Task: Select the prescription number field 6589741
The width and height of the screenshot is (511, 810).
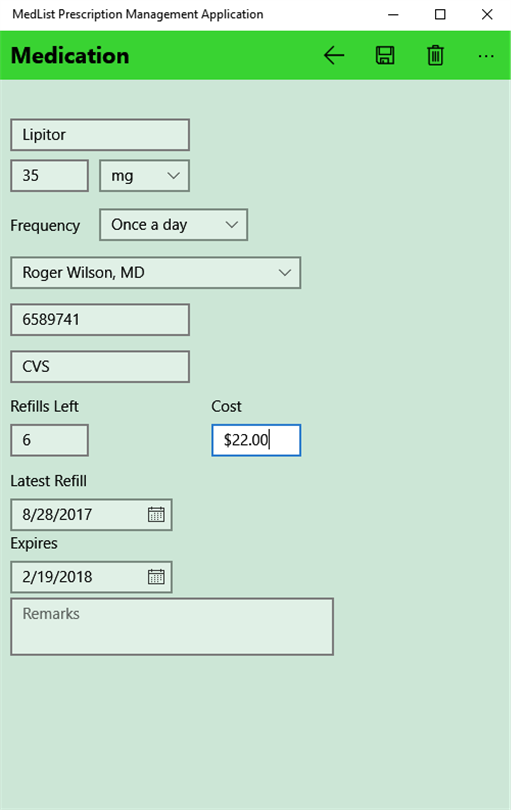Action: [100, 320]
